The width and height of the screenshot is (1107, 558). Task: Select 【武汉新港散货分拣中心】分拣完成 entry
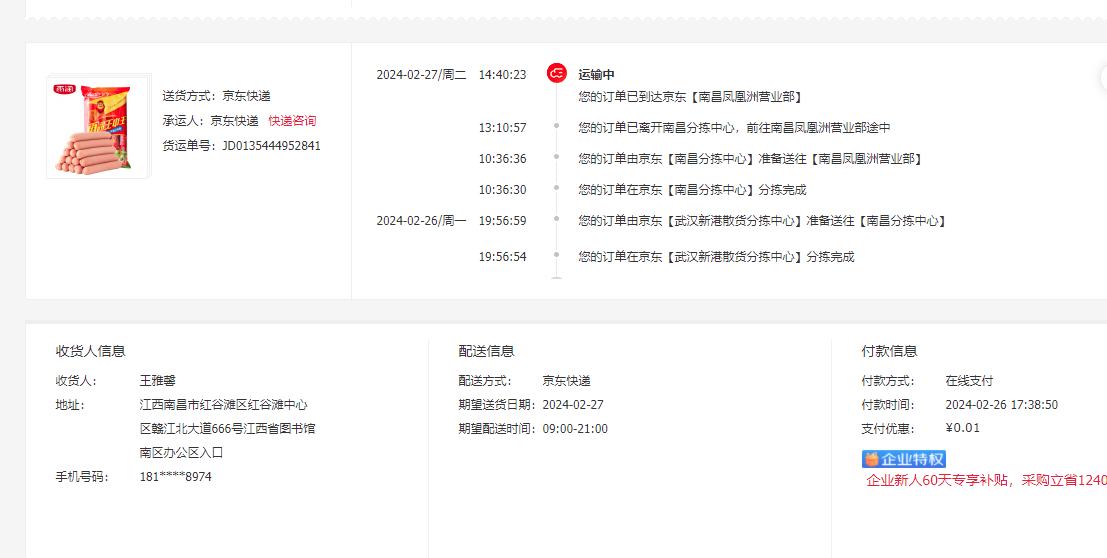[717, 257]
